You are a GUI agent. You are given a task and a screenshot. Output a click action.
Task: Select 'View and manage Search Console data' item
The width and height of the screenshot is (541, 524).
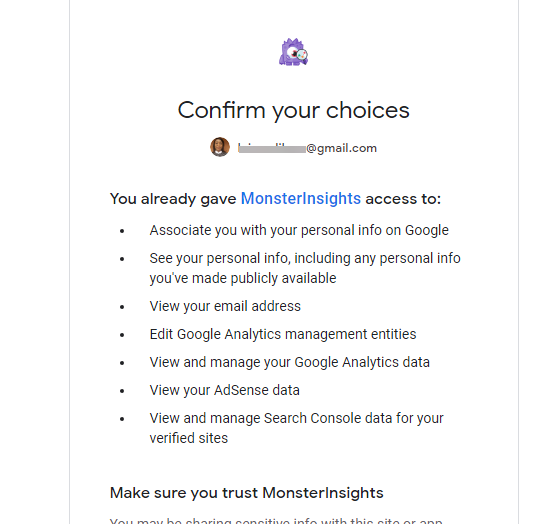coord(296,428)
